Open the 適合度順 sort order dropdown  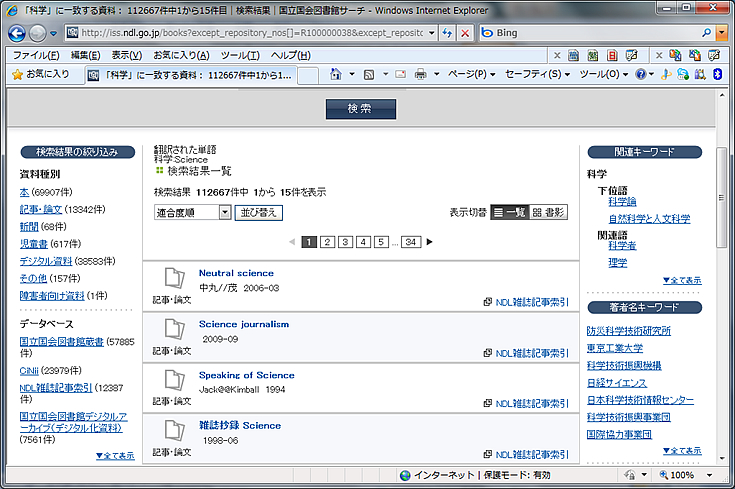[x=193, y=212]
